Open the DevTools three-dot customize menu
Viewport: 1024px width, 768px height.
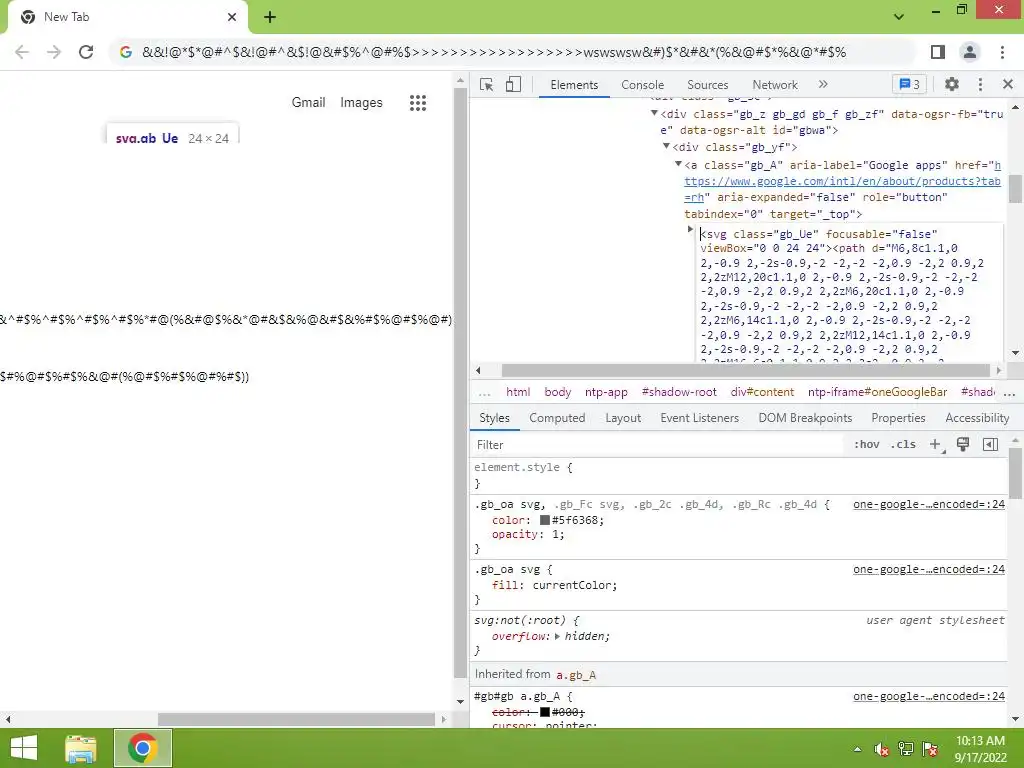980,84
